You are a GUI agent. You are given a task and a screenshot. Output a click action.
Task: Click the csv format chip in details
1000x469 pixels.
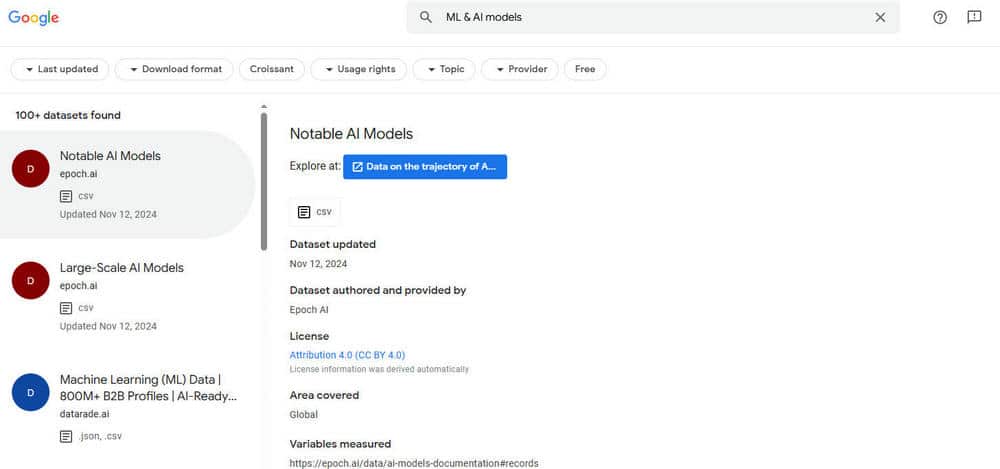[315, 212]
